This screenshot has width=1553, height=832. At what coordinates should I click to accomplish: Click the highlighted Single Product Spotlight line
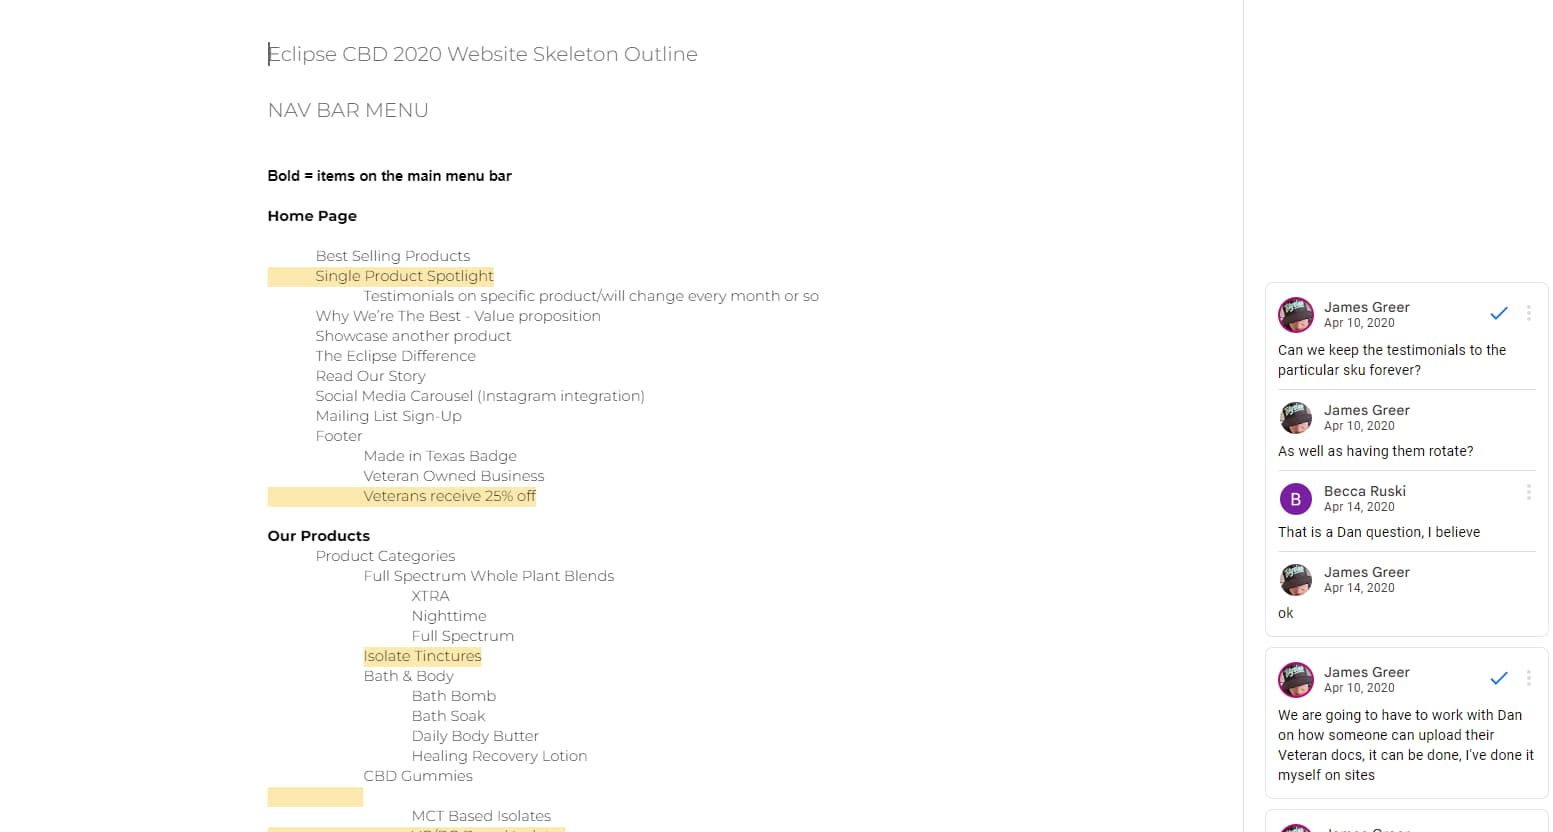404,276
